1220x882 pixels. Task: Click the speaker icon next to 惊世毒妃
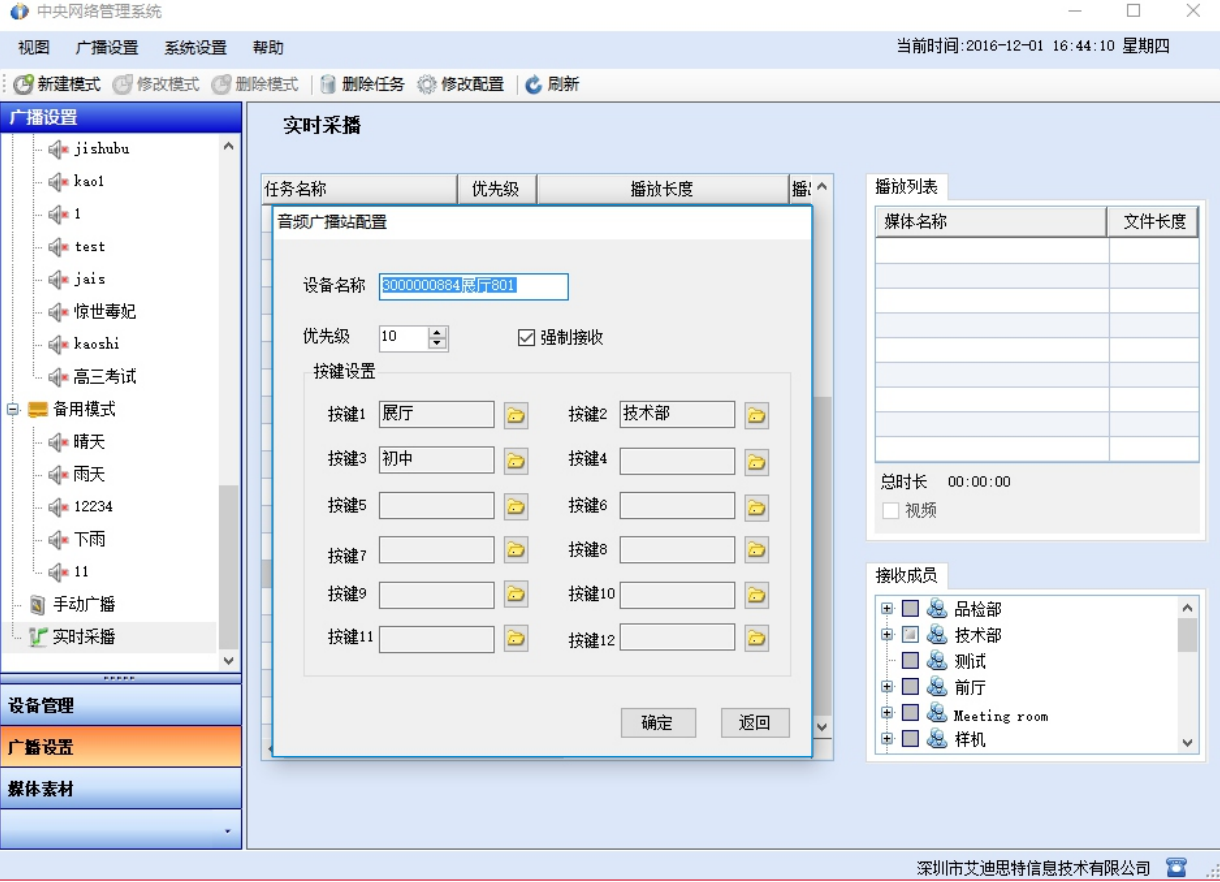(x=58, y=312)
